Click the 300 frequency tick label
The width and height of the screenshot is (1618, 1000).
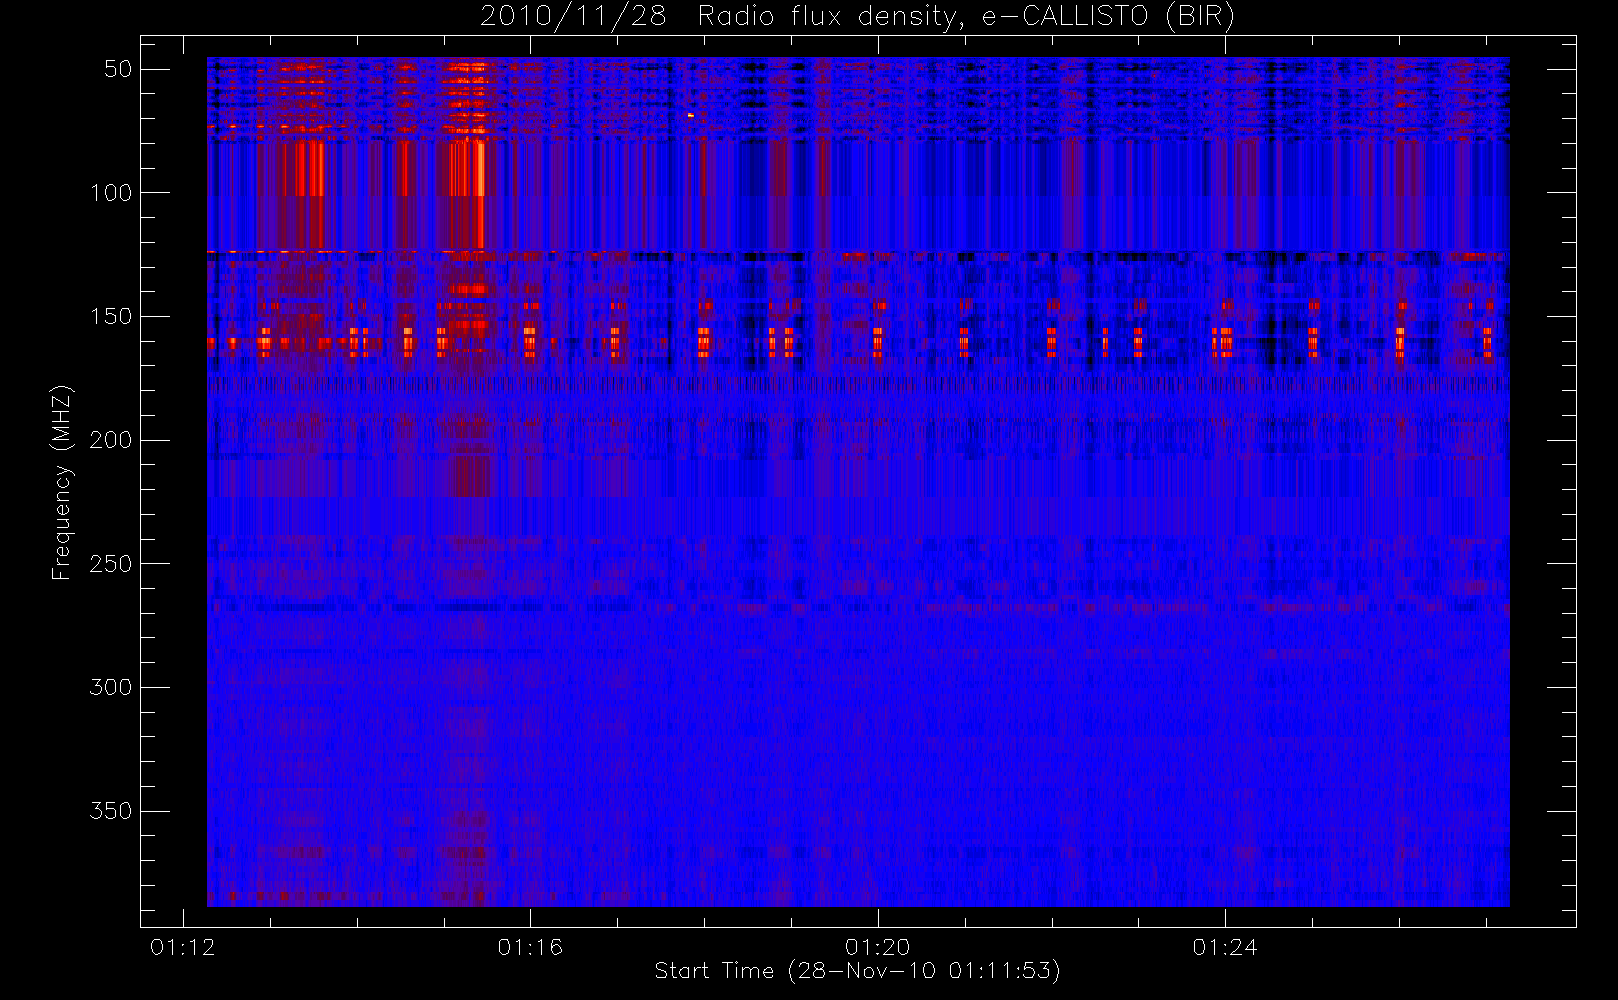coord(111,687)
